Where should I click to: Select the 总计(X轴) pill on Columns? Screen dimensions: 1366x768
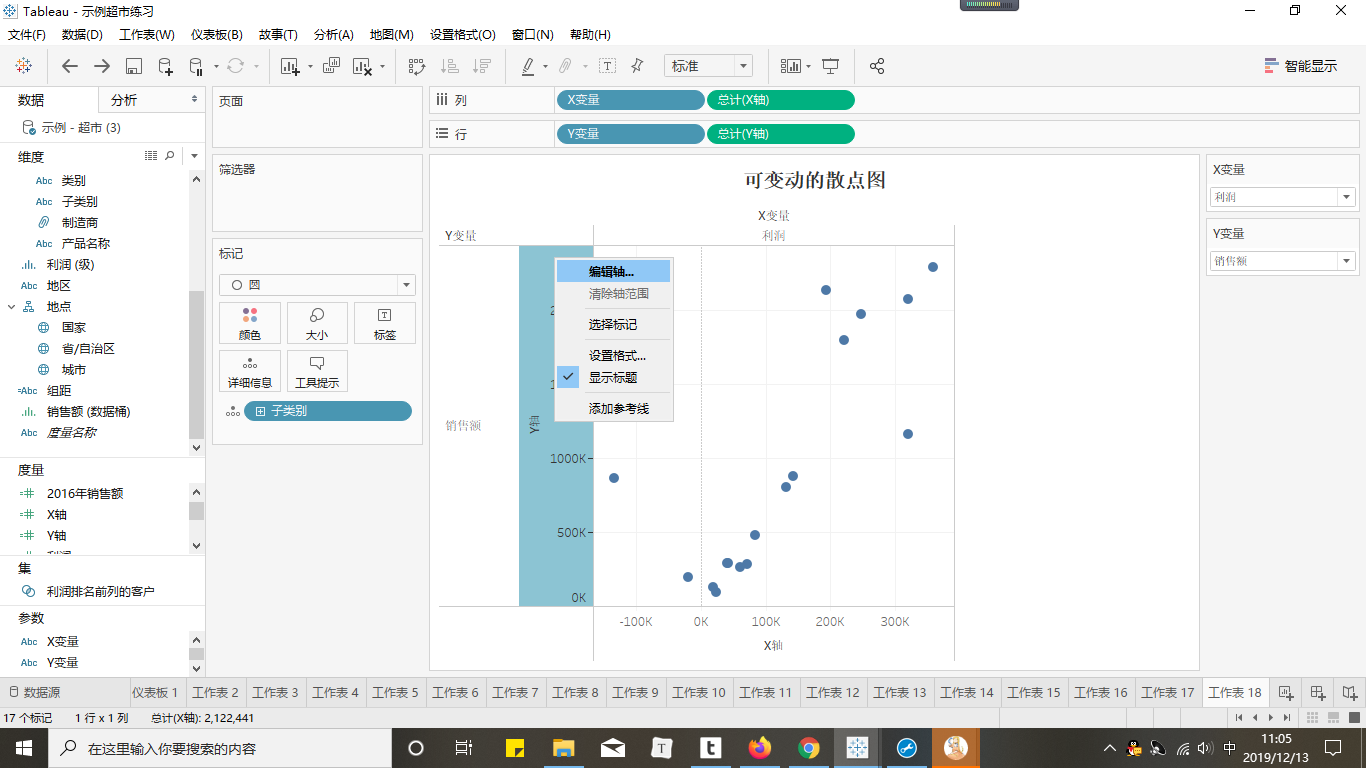point(781,100)
